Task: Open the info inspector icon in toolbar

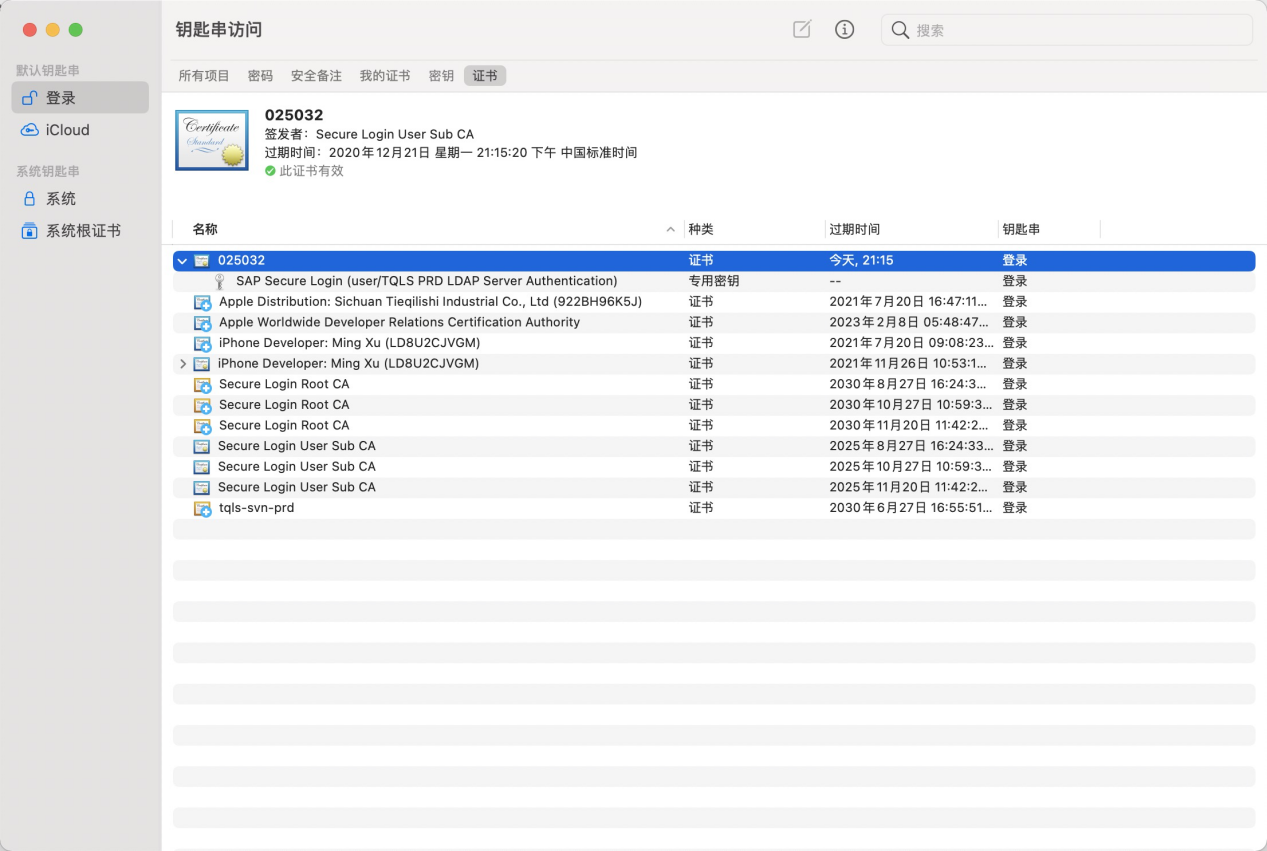Action: (x=845, y=30)
